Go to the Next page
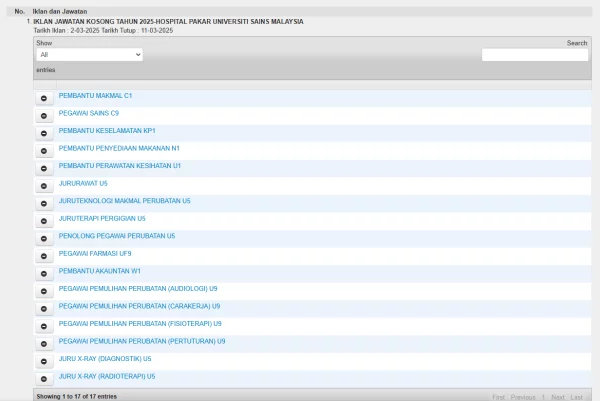This screenshot has width=600, height=401. 558,397
